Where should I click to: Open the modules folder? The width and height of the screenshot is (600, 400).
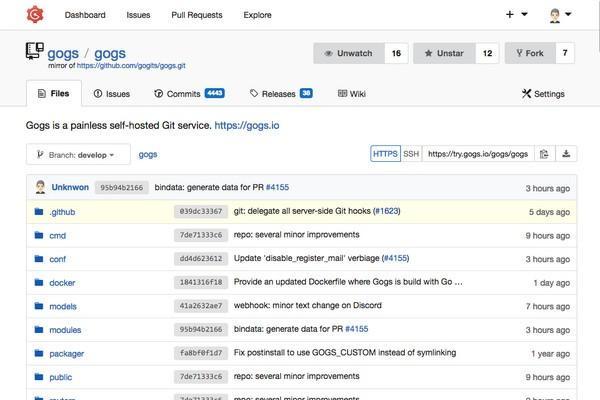[x=65, y=330]
